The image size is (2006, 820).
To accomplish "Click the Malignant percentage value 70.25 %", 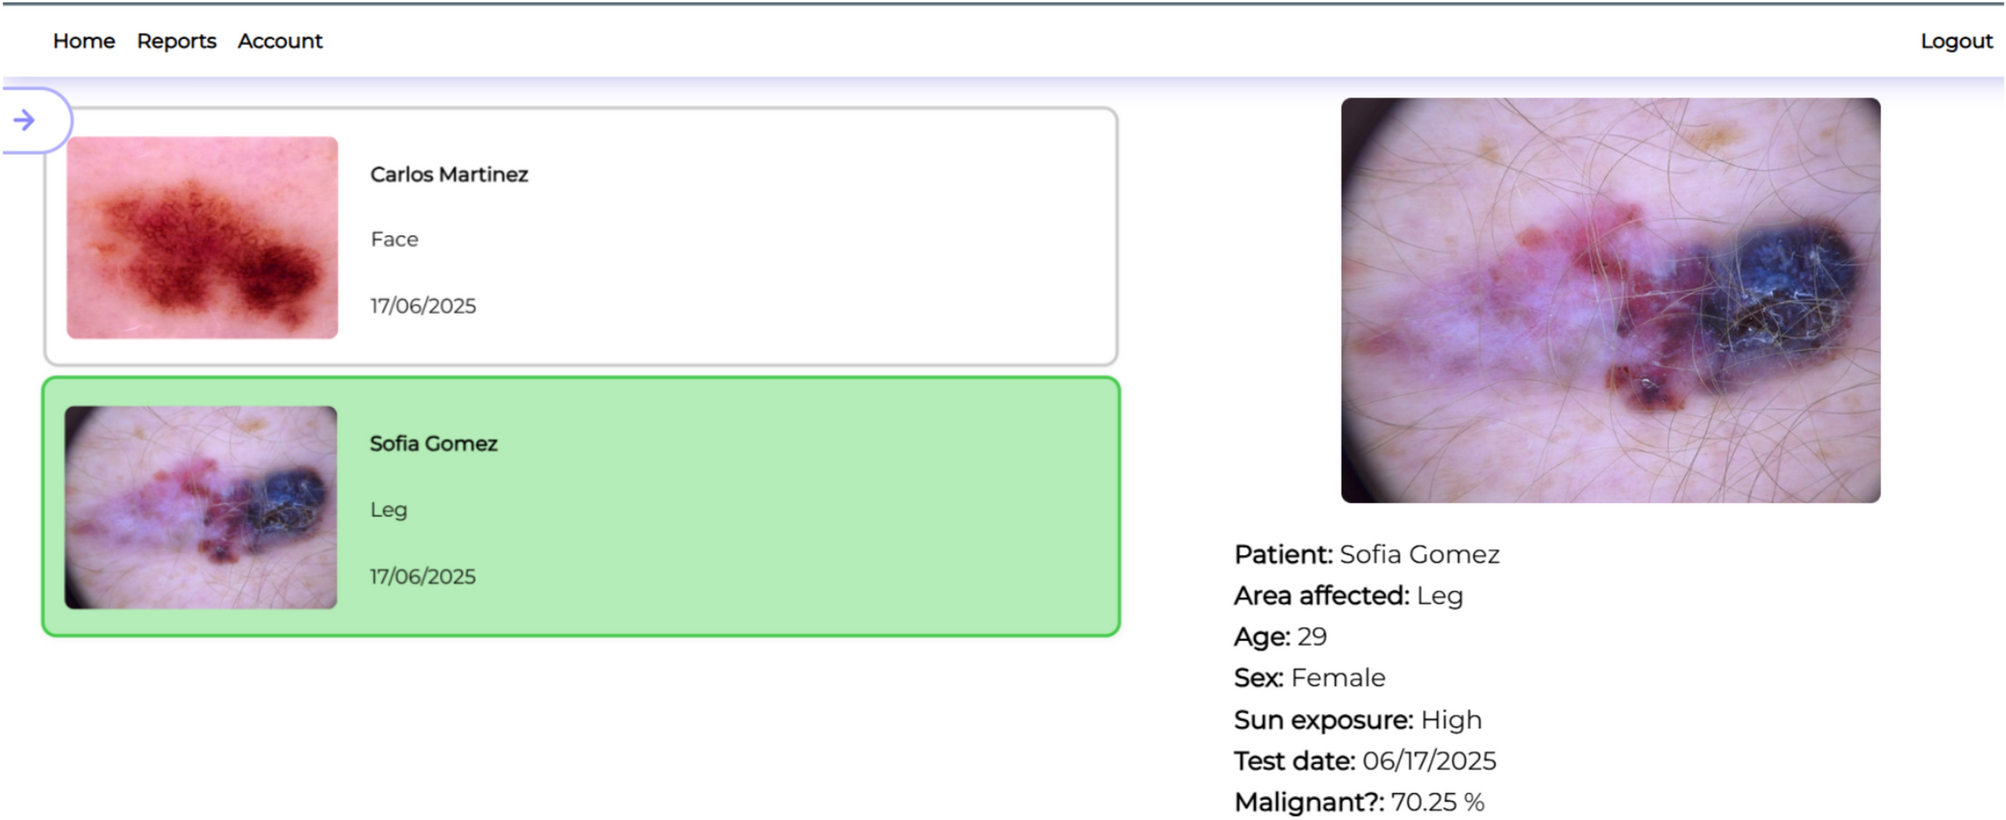I will pos(1437,802).
